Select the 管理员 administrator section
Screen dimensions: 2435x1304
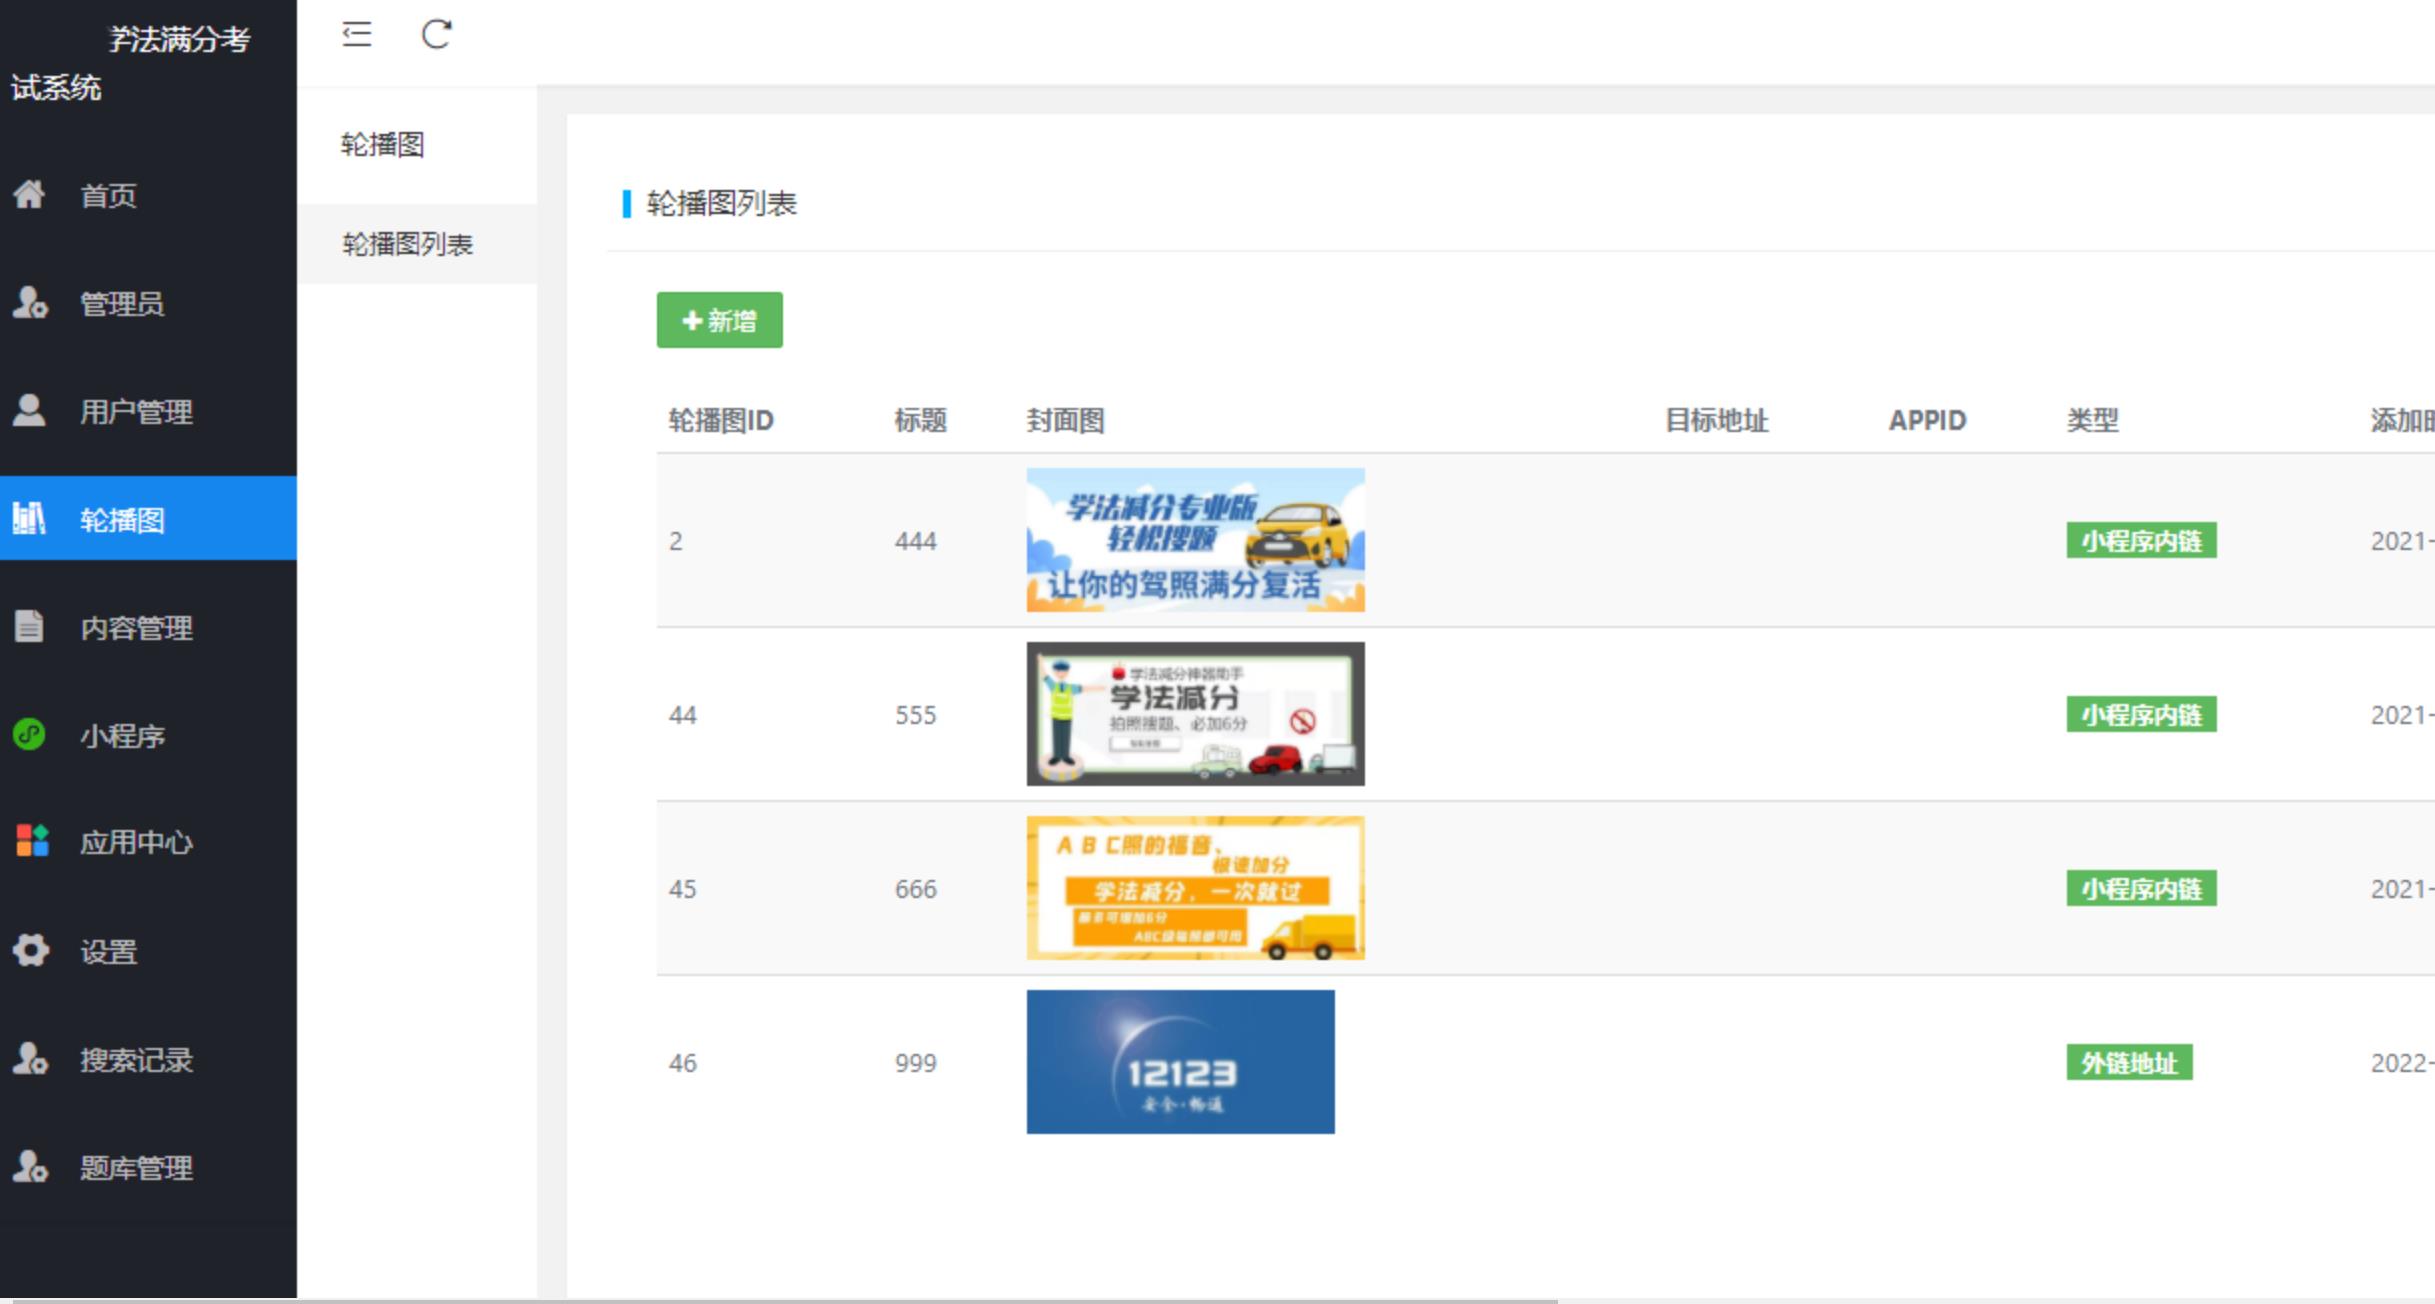(124, 305)
